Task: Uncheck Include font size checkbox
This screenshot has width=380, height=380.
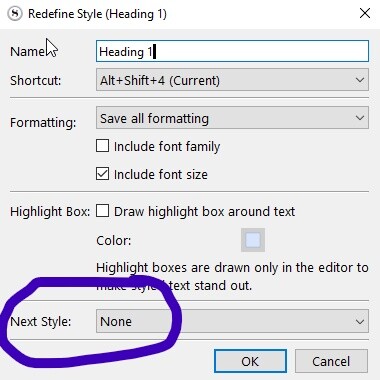Action: (102, 174)
